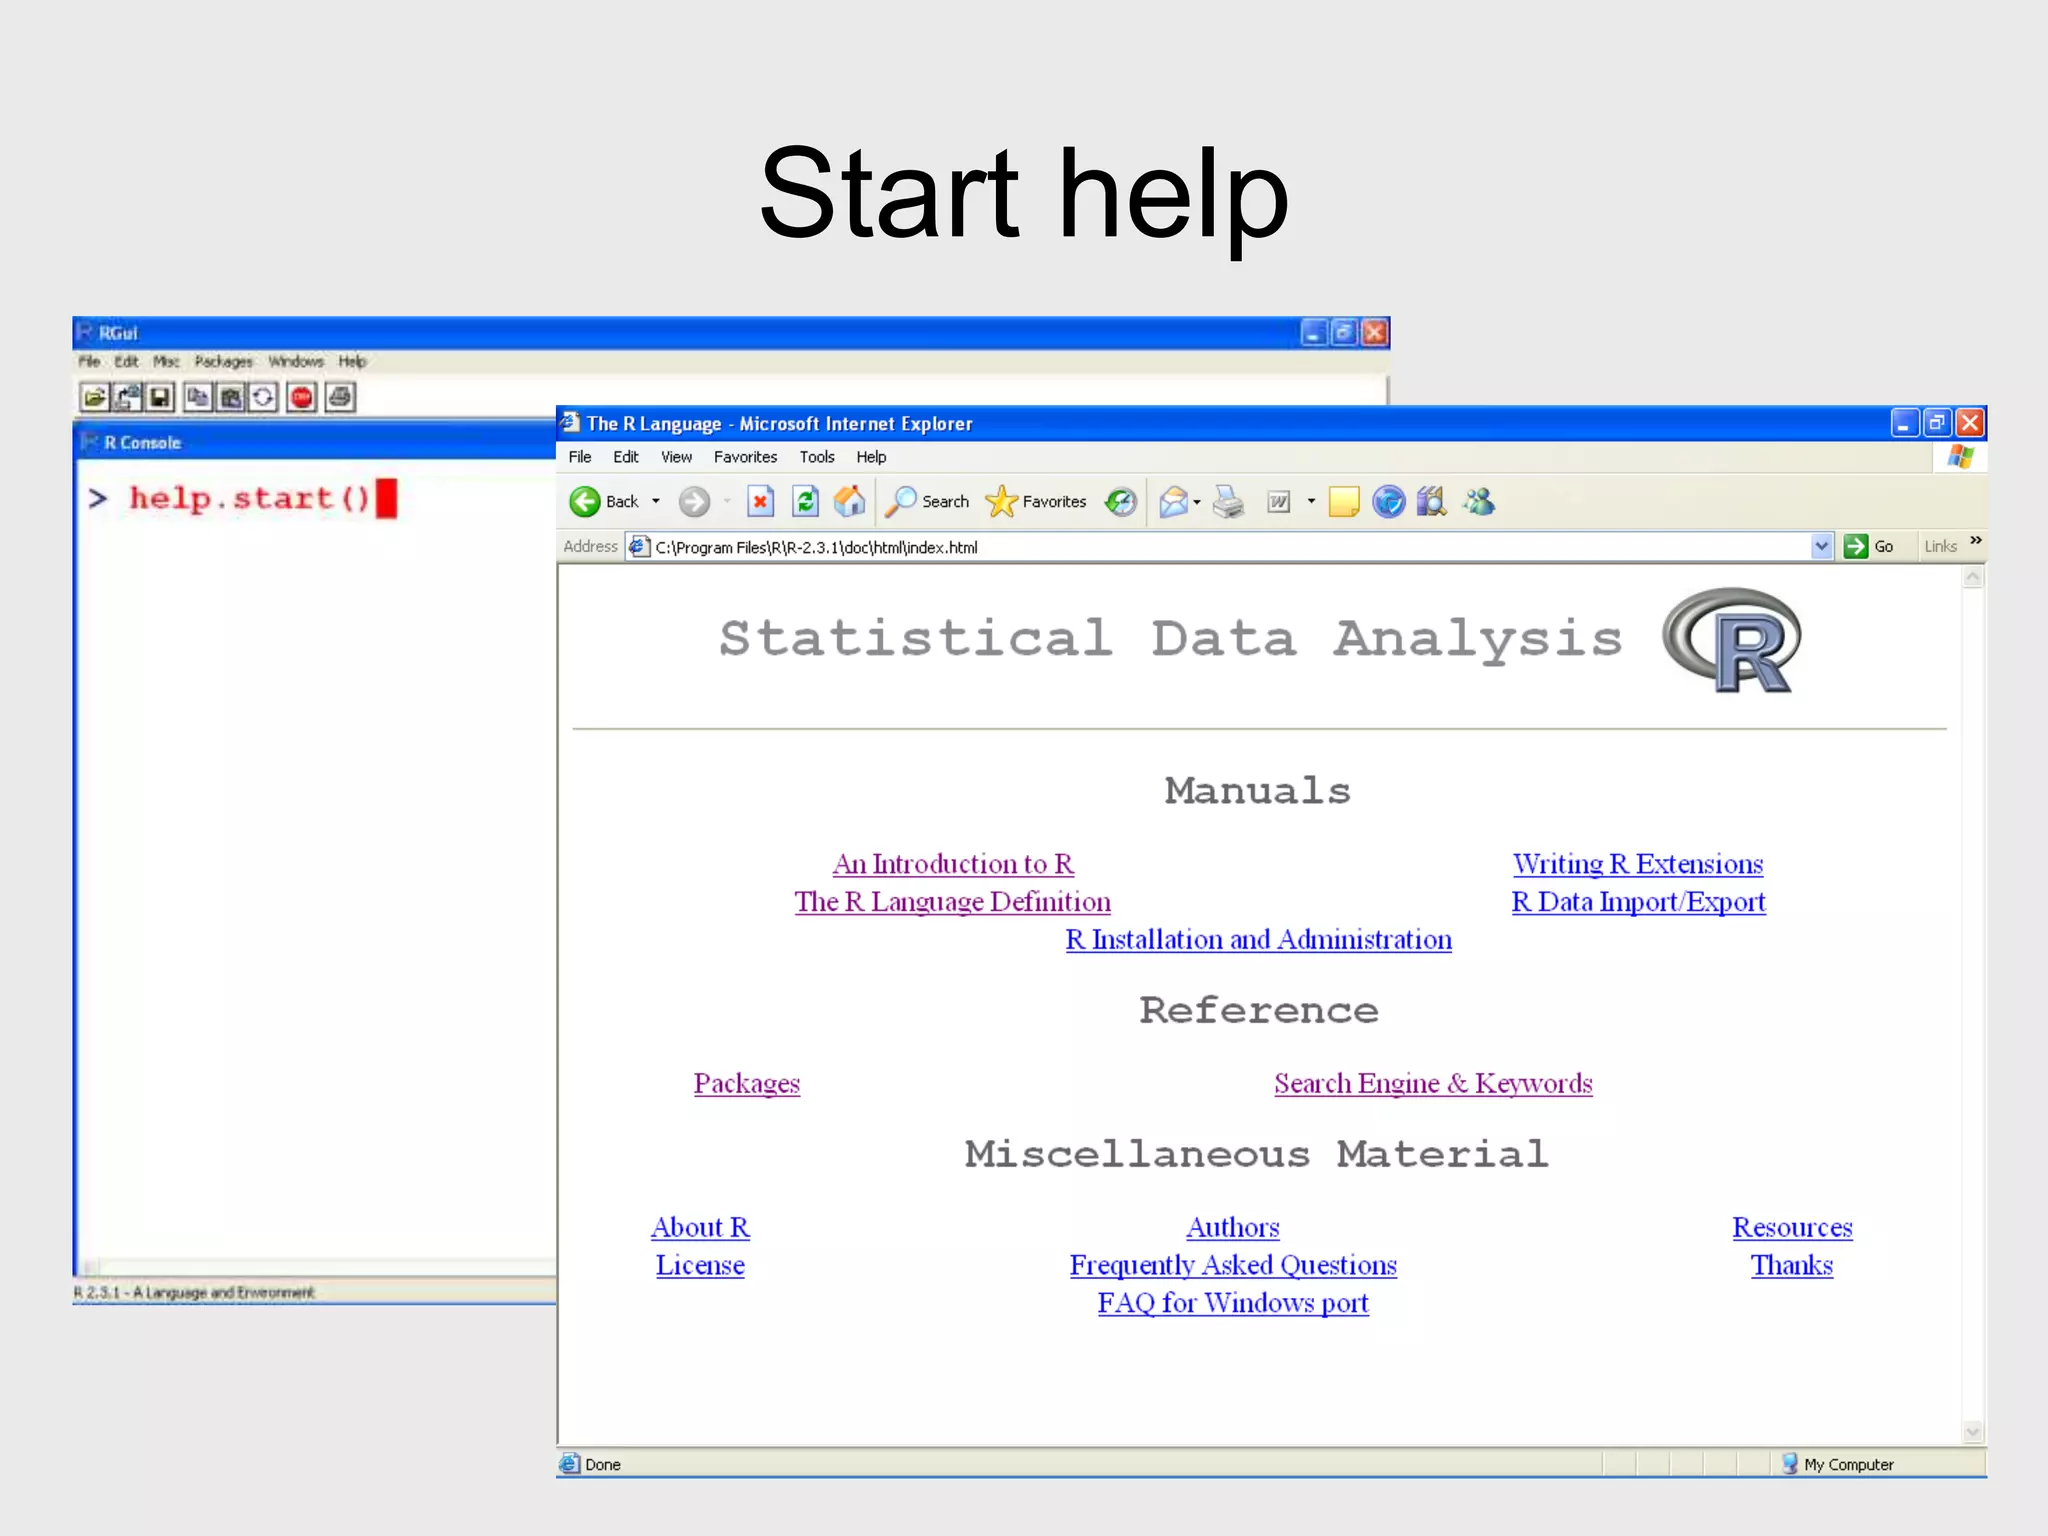The height and width of the screenshot is (1536, 2048).
Task: Open the Authors link
Action: pos(1233,1228)
